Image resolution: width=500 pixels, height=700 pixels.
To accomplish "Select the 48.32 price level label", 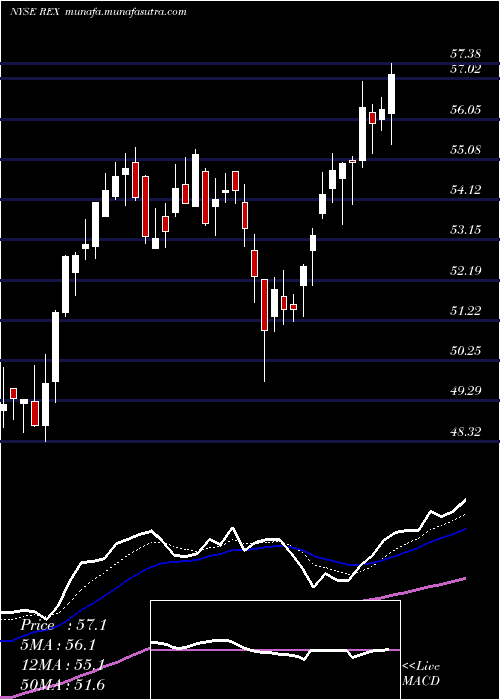I will point(465,432).
